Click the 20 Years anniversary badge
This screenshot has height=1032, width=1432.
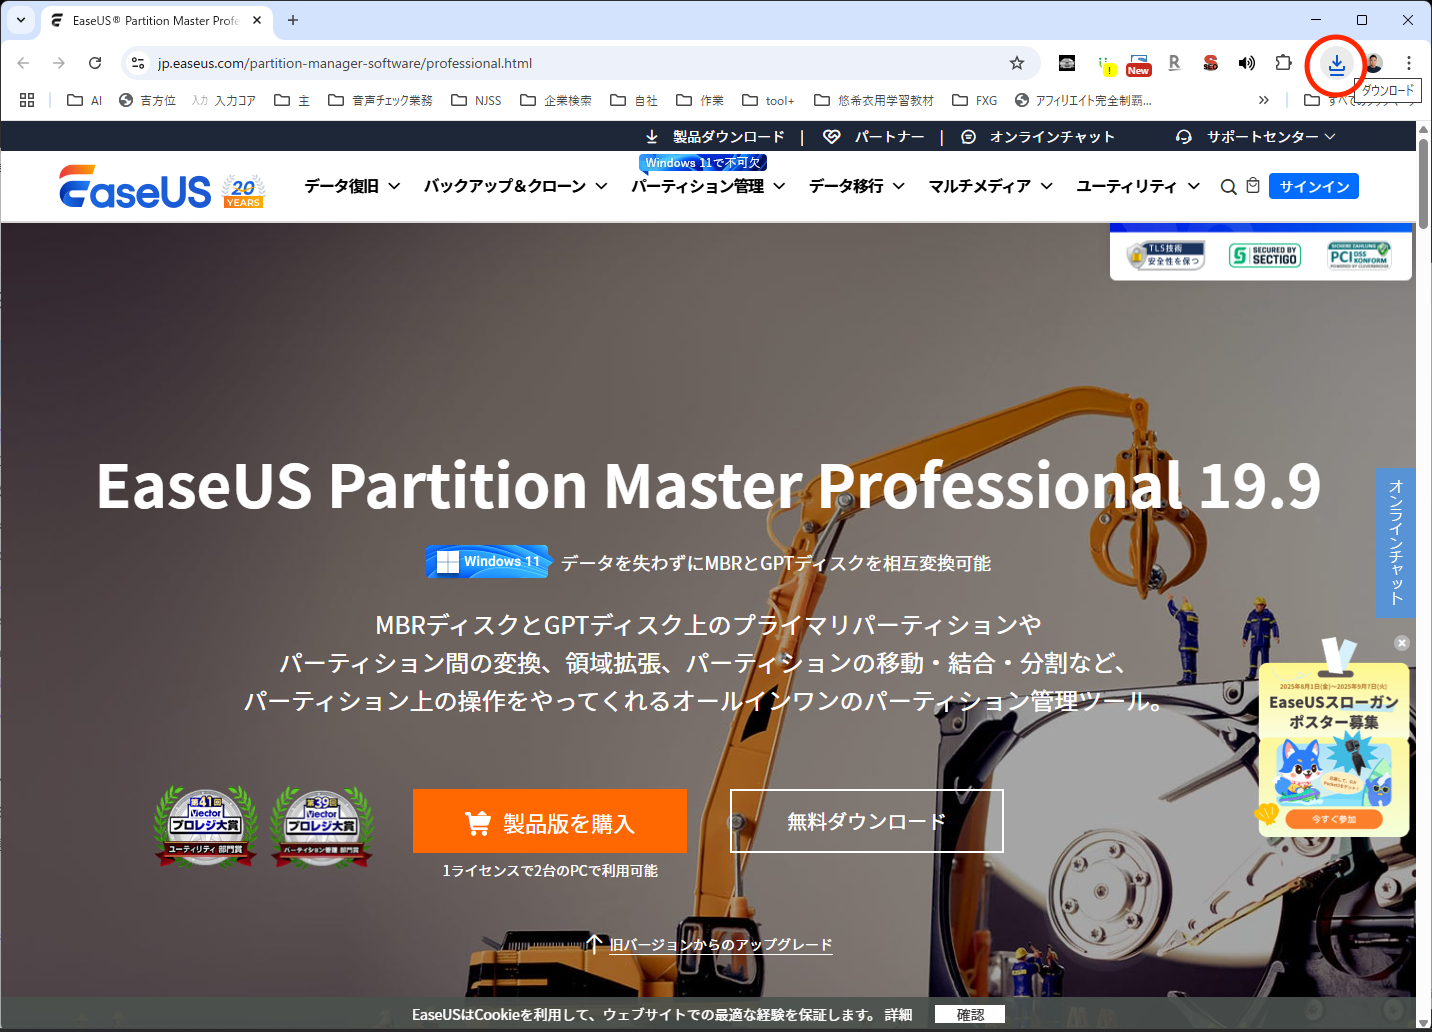click(243, 191)
